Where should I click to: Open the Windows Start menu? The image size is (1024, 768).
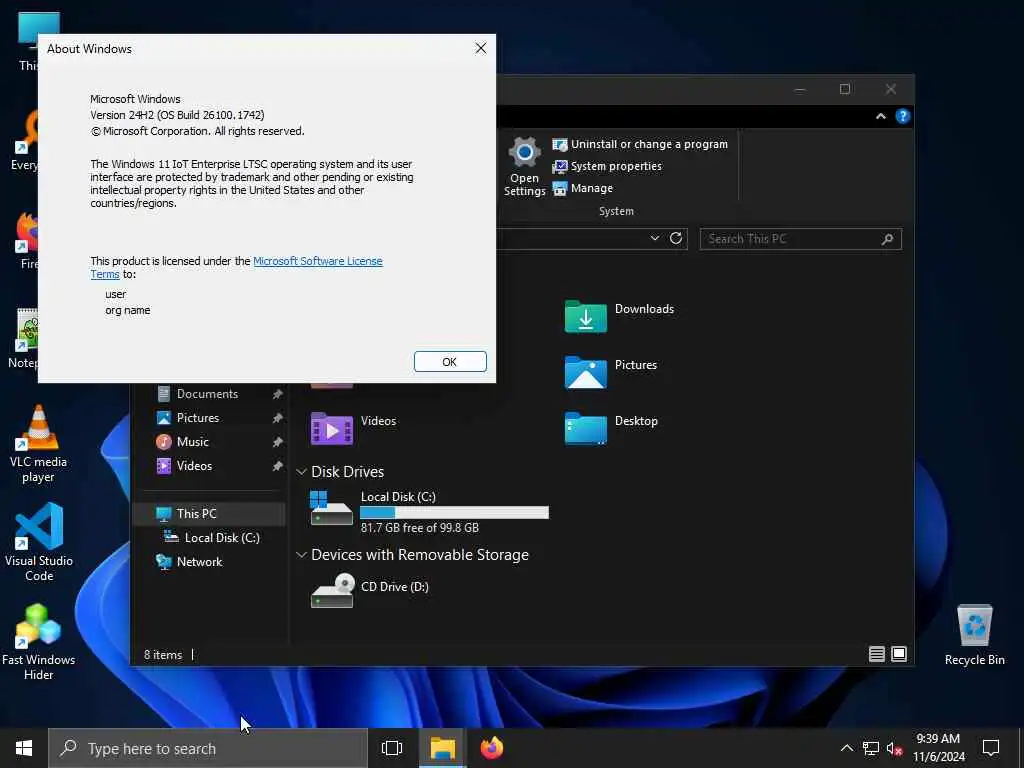coord(24,748)
